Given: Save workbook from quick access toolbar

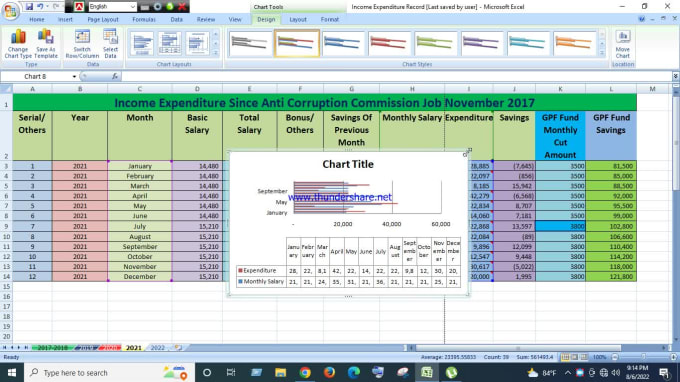Looking at the screenshot, I should (x=29, y=7).
